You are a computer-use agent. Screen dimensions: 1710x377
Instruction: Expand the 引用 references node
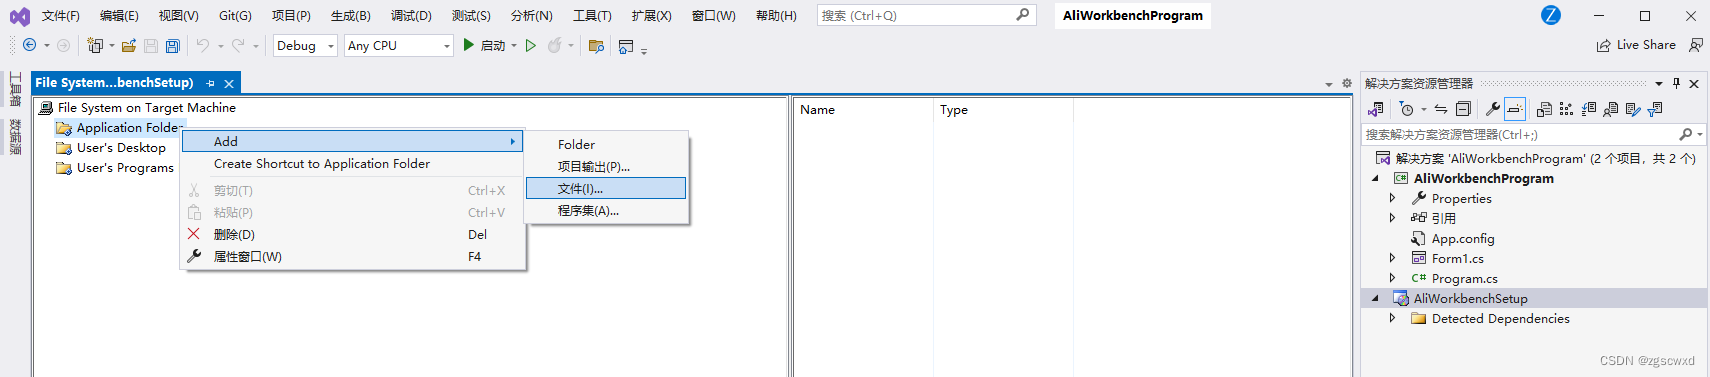pos(1392,218)
